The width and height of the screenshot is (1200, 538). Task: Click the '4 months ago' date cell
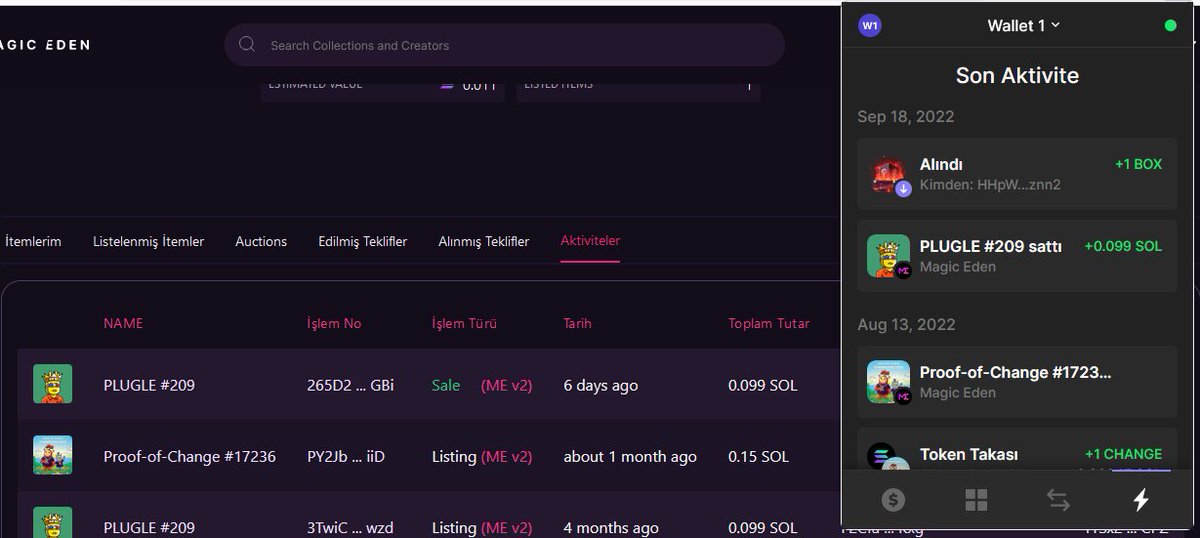611,527
